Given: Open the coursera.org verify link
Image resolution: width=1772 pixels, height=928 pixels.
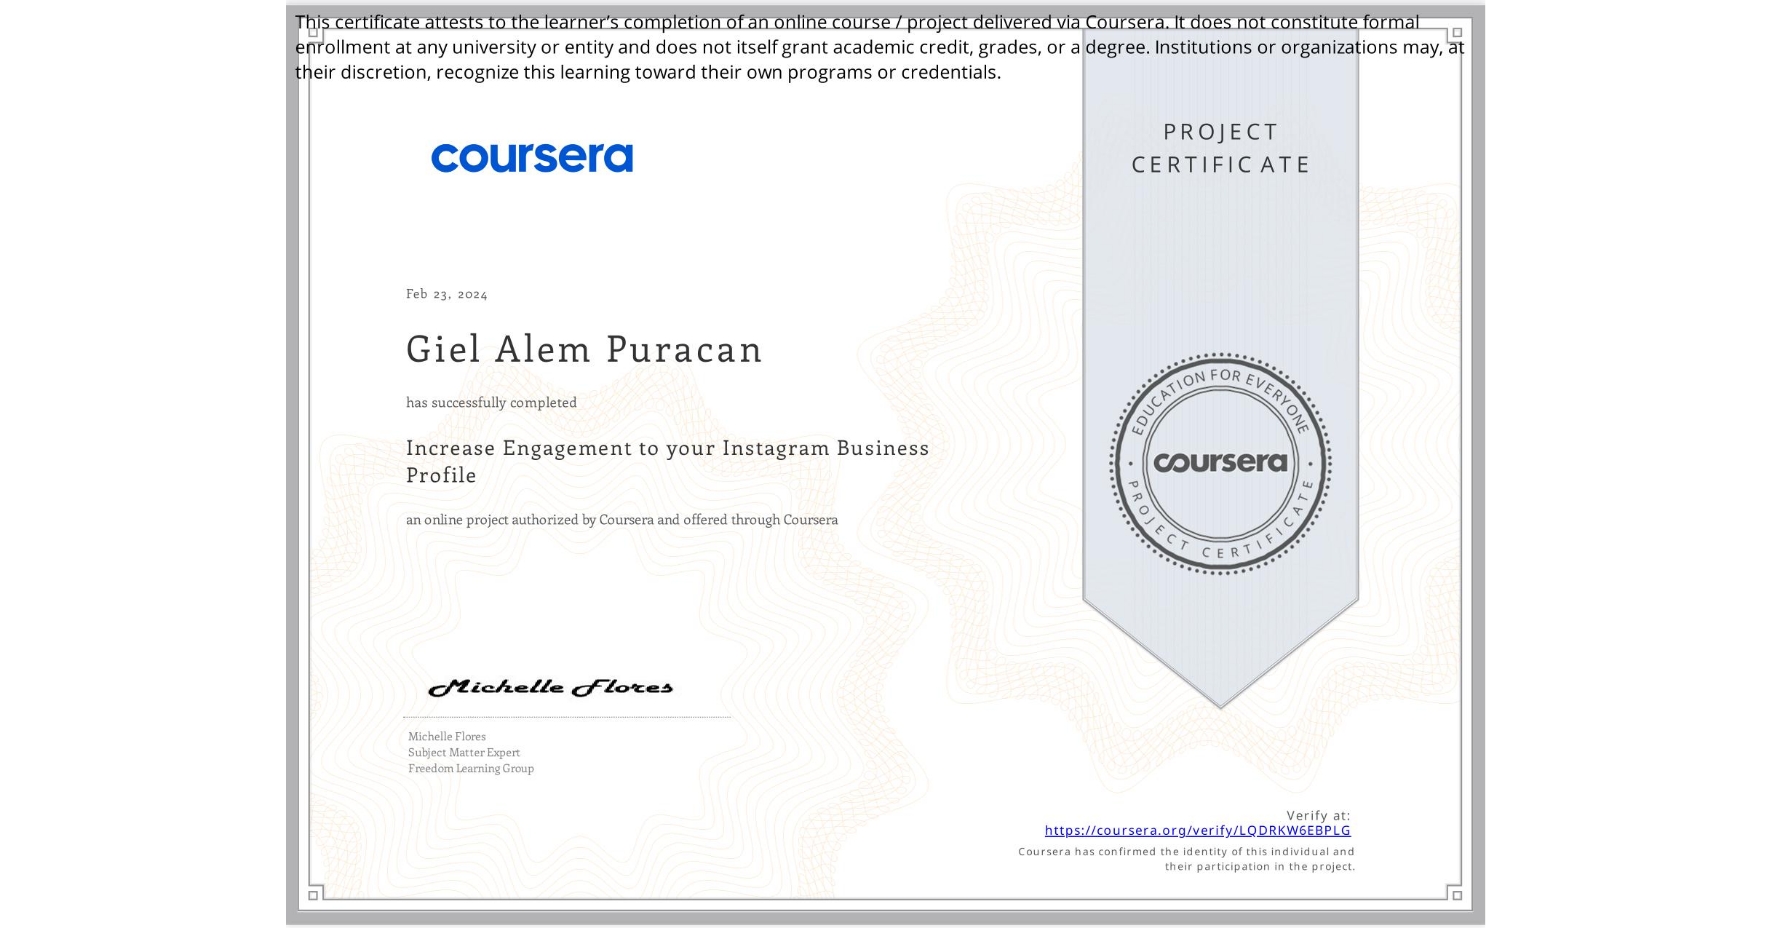Looking at the screenshot, I should 1197,831.
